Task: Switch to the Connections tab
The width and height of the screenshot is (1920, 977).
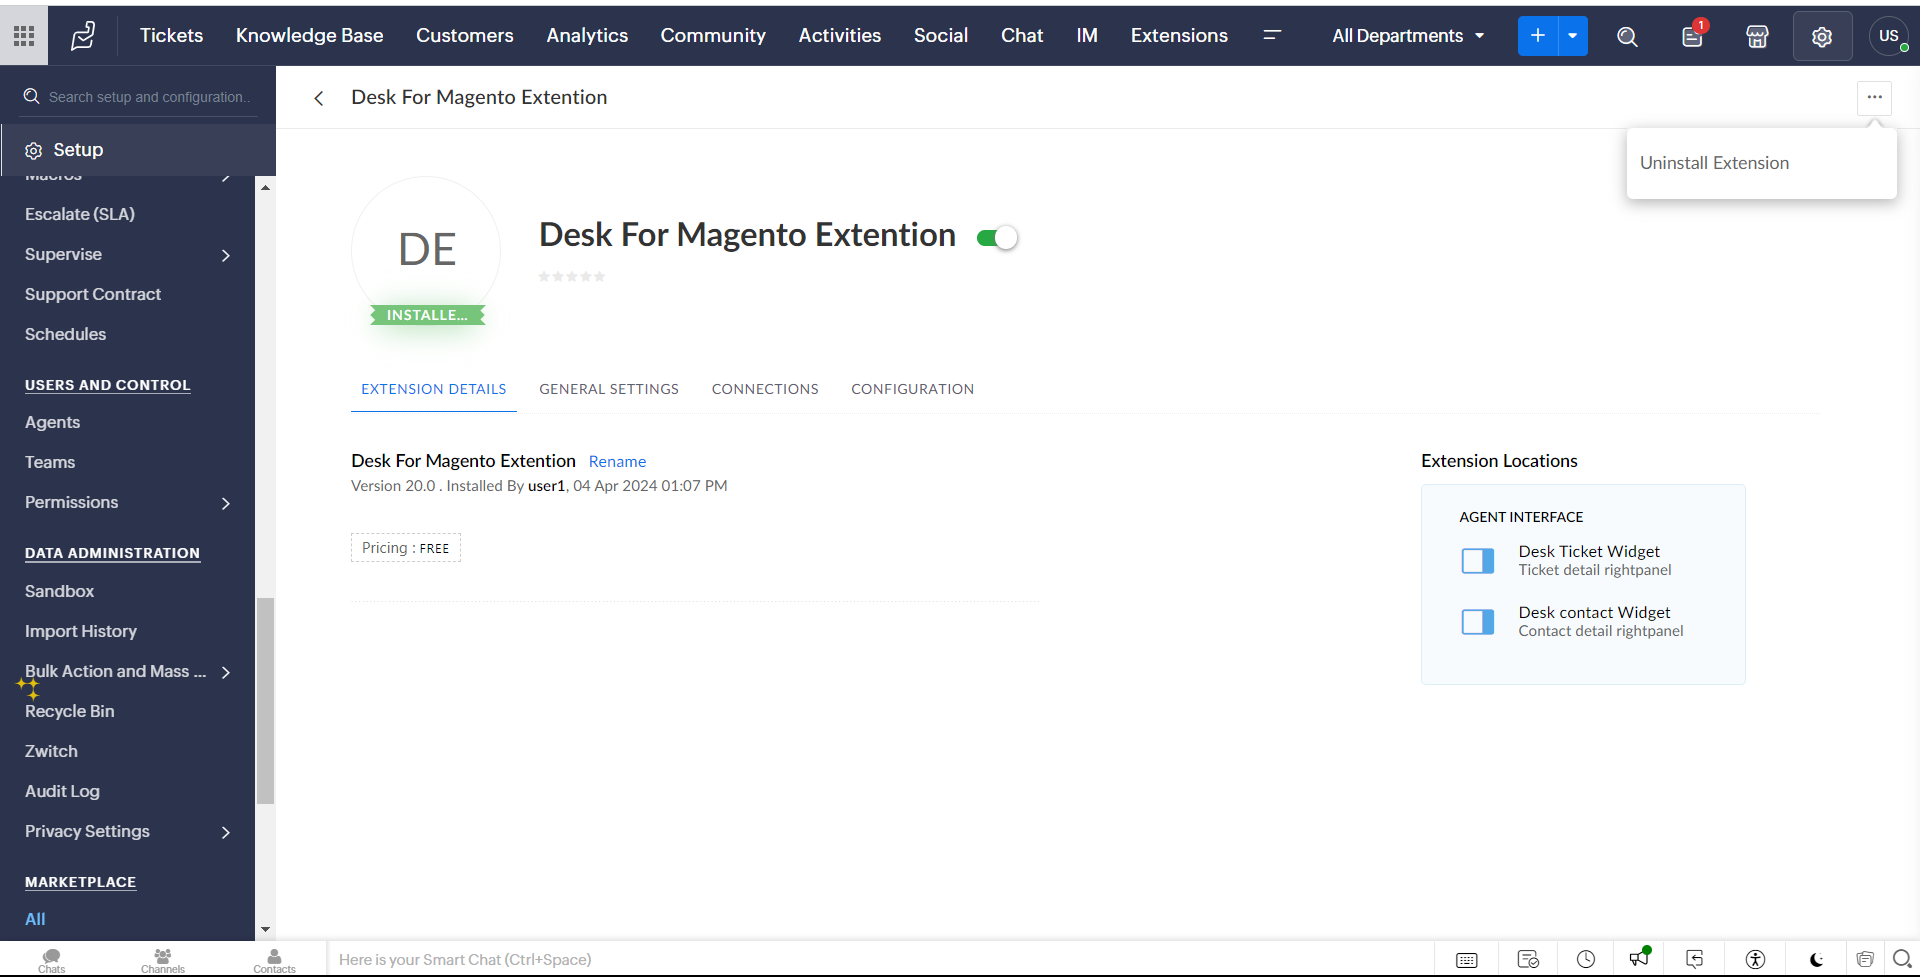Action: point(765,389)
